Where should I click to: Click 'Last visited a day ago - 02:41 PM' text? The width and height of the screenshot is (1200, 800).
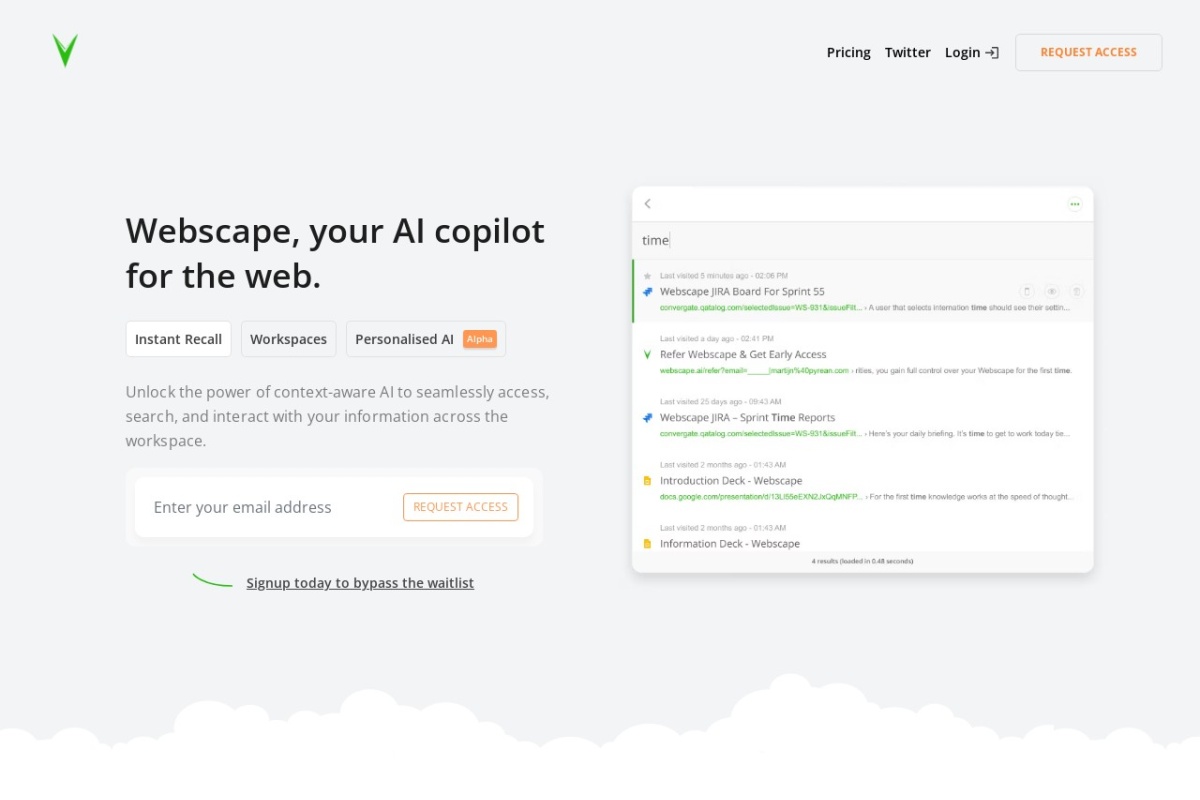tap(716, 339)
